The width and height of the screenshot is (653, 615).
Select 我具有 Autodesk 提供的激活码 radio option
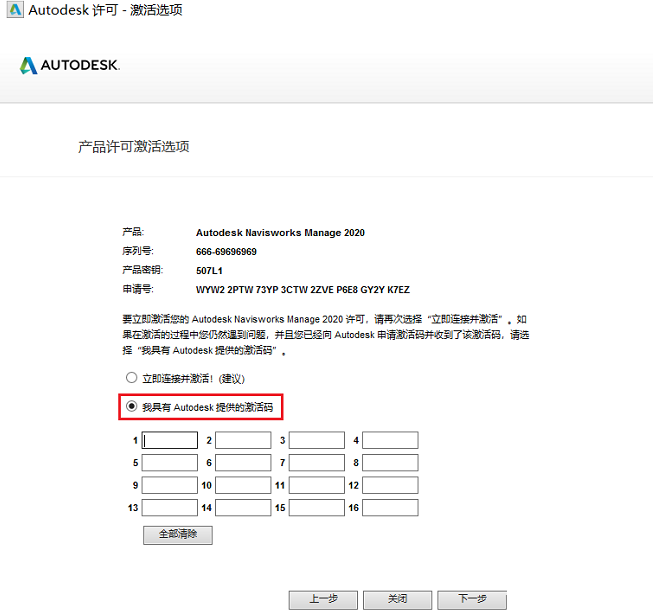pyautogui.click(x=132, y=406)
